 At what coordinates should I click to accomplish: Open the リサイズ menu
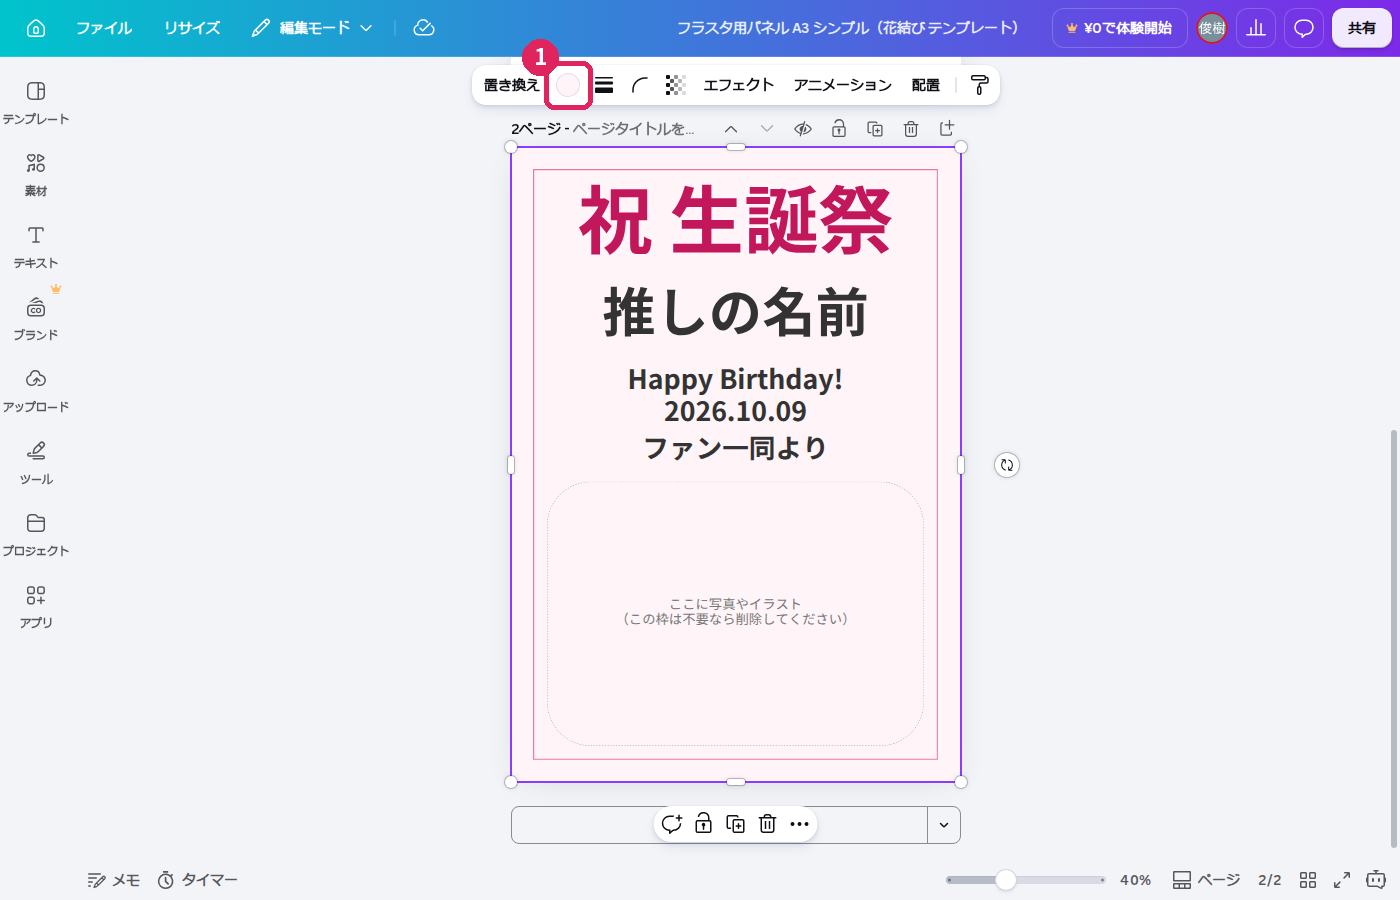pyautogui.click(x=192, y=28)
